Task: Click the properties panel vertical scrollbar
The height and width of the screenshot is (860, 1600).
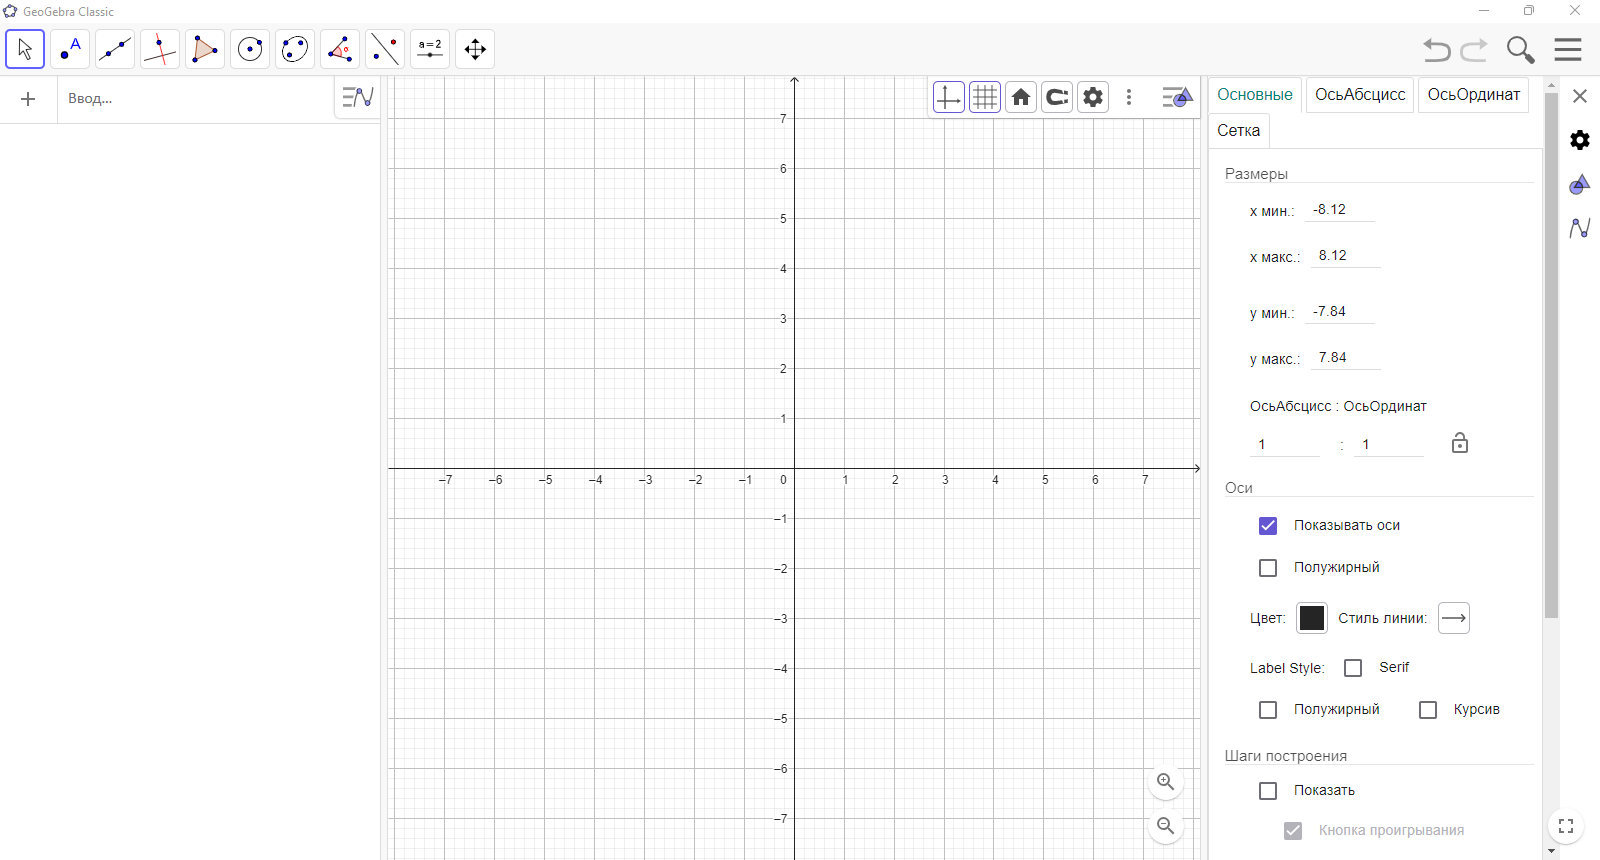Action: (x=1551, y=355)
